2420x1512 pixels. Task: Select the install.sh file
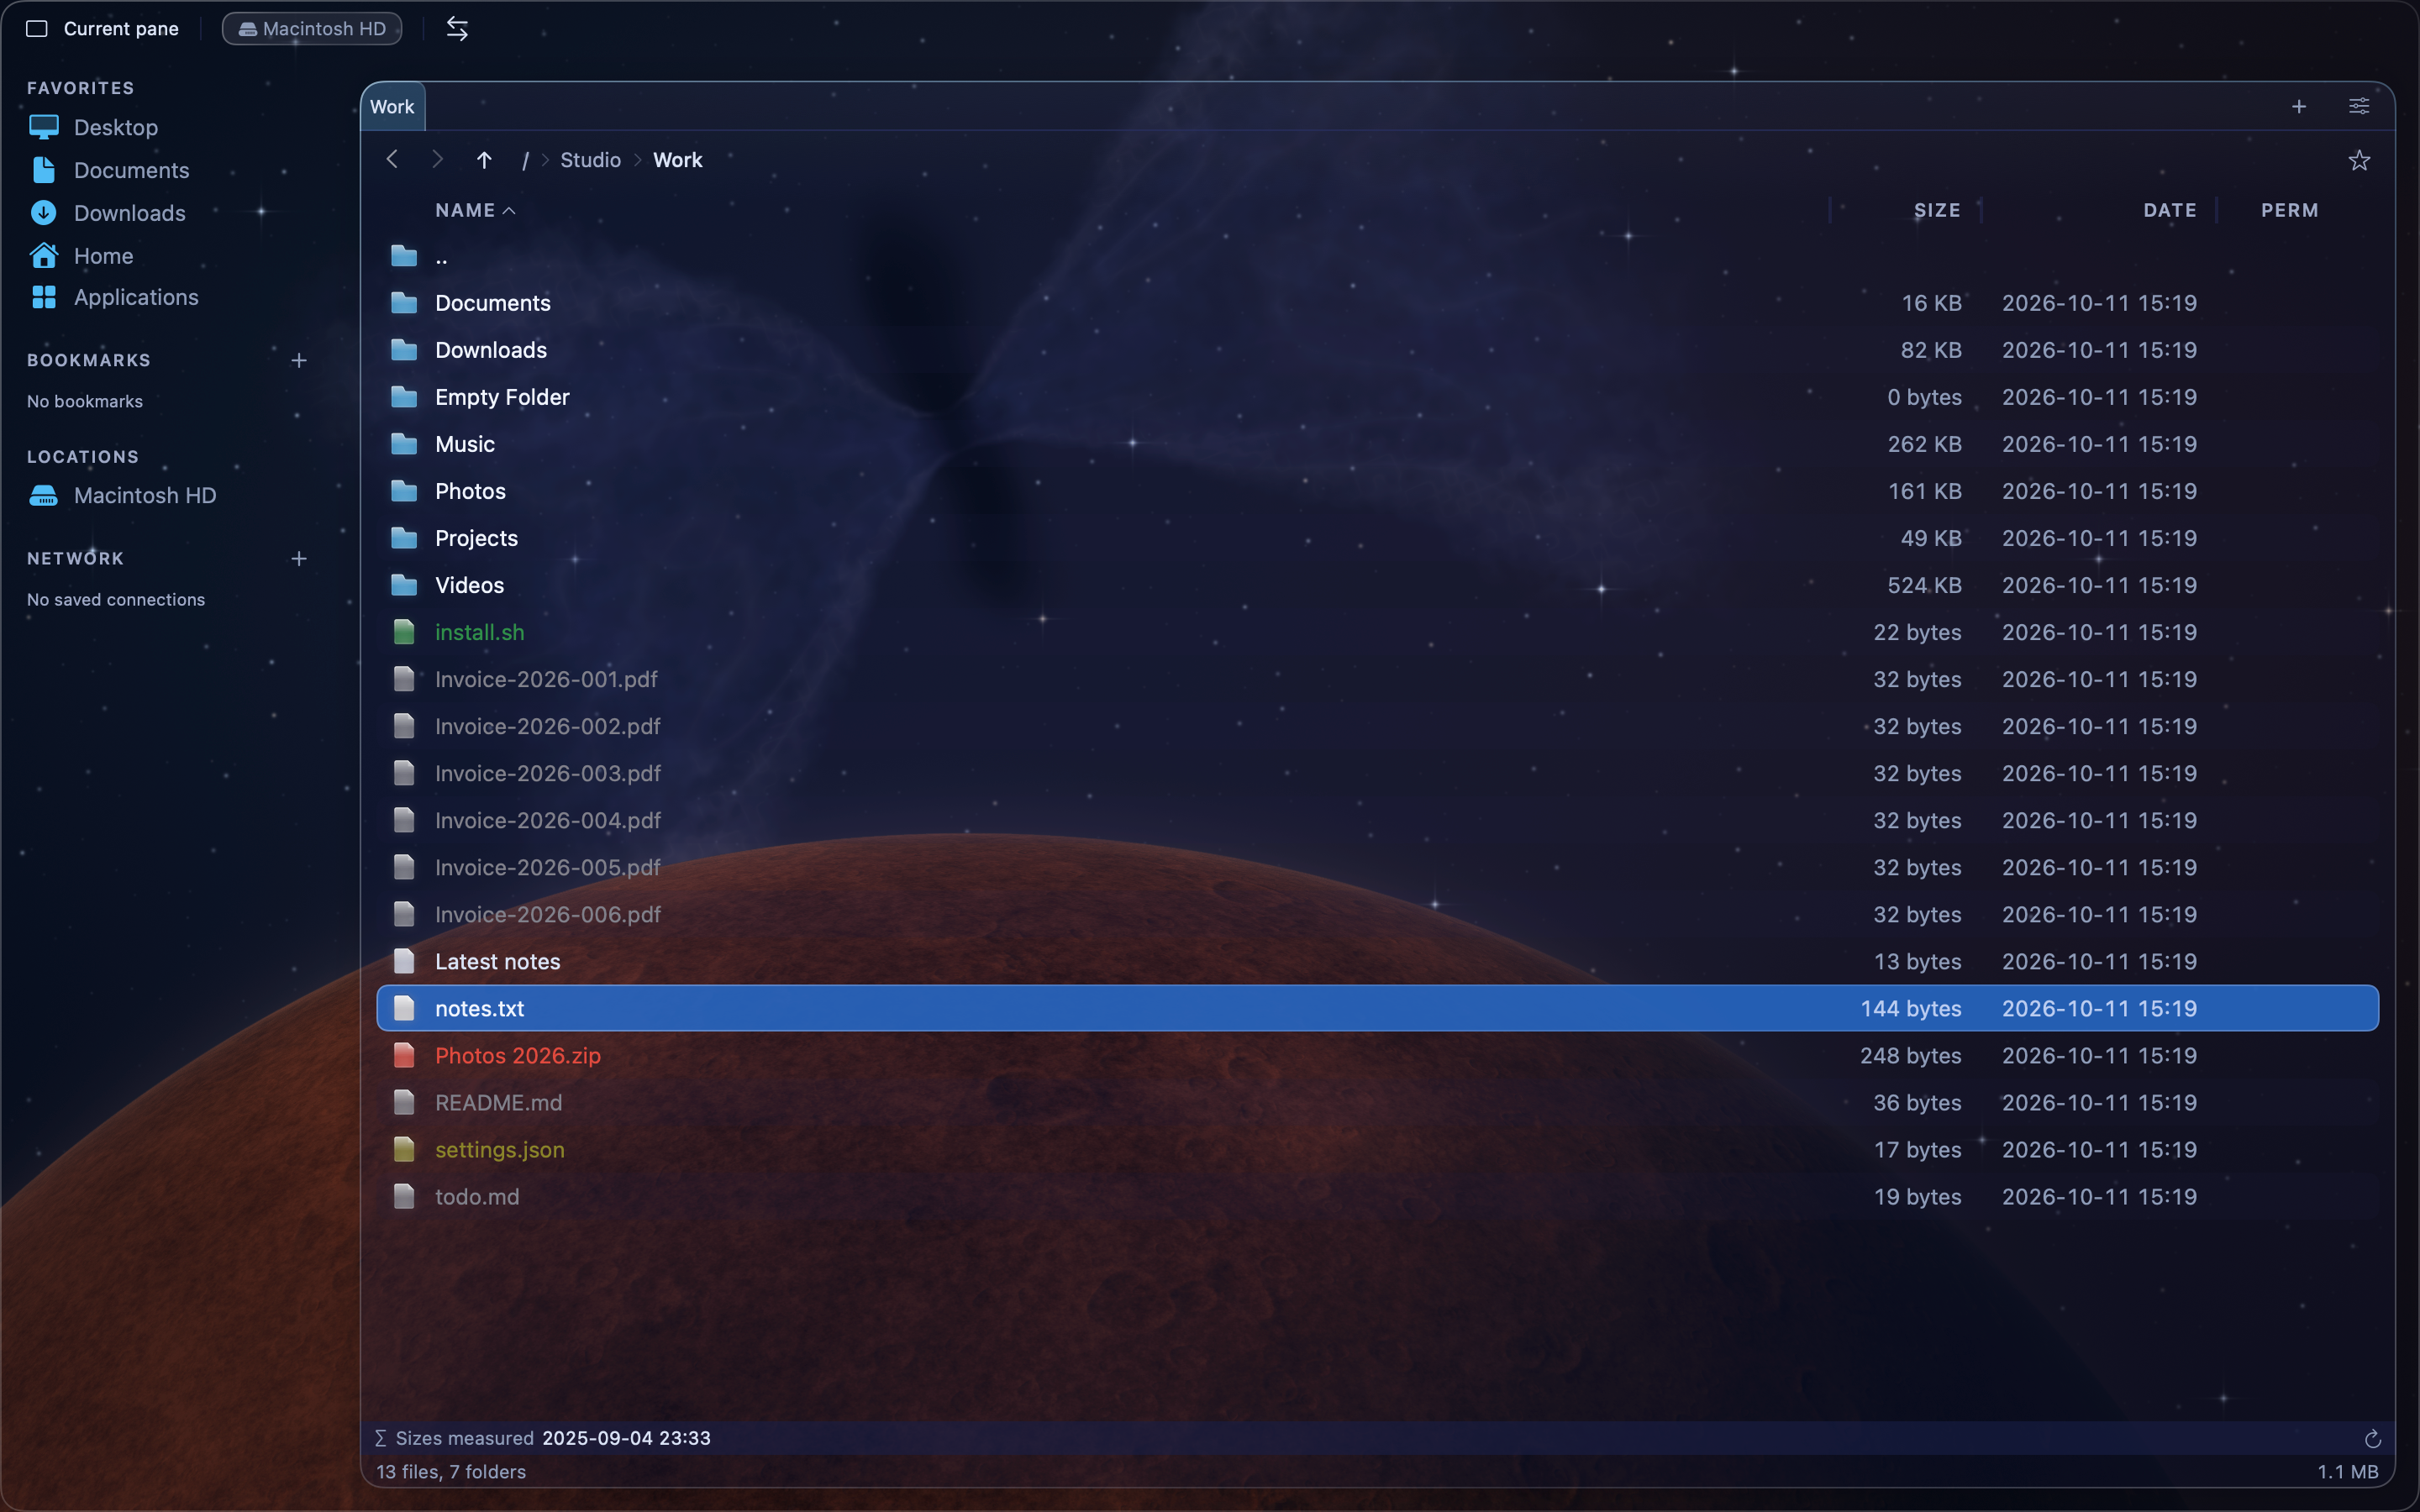(x=1377, y=632)
